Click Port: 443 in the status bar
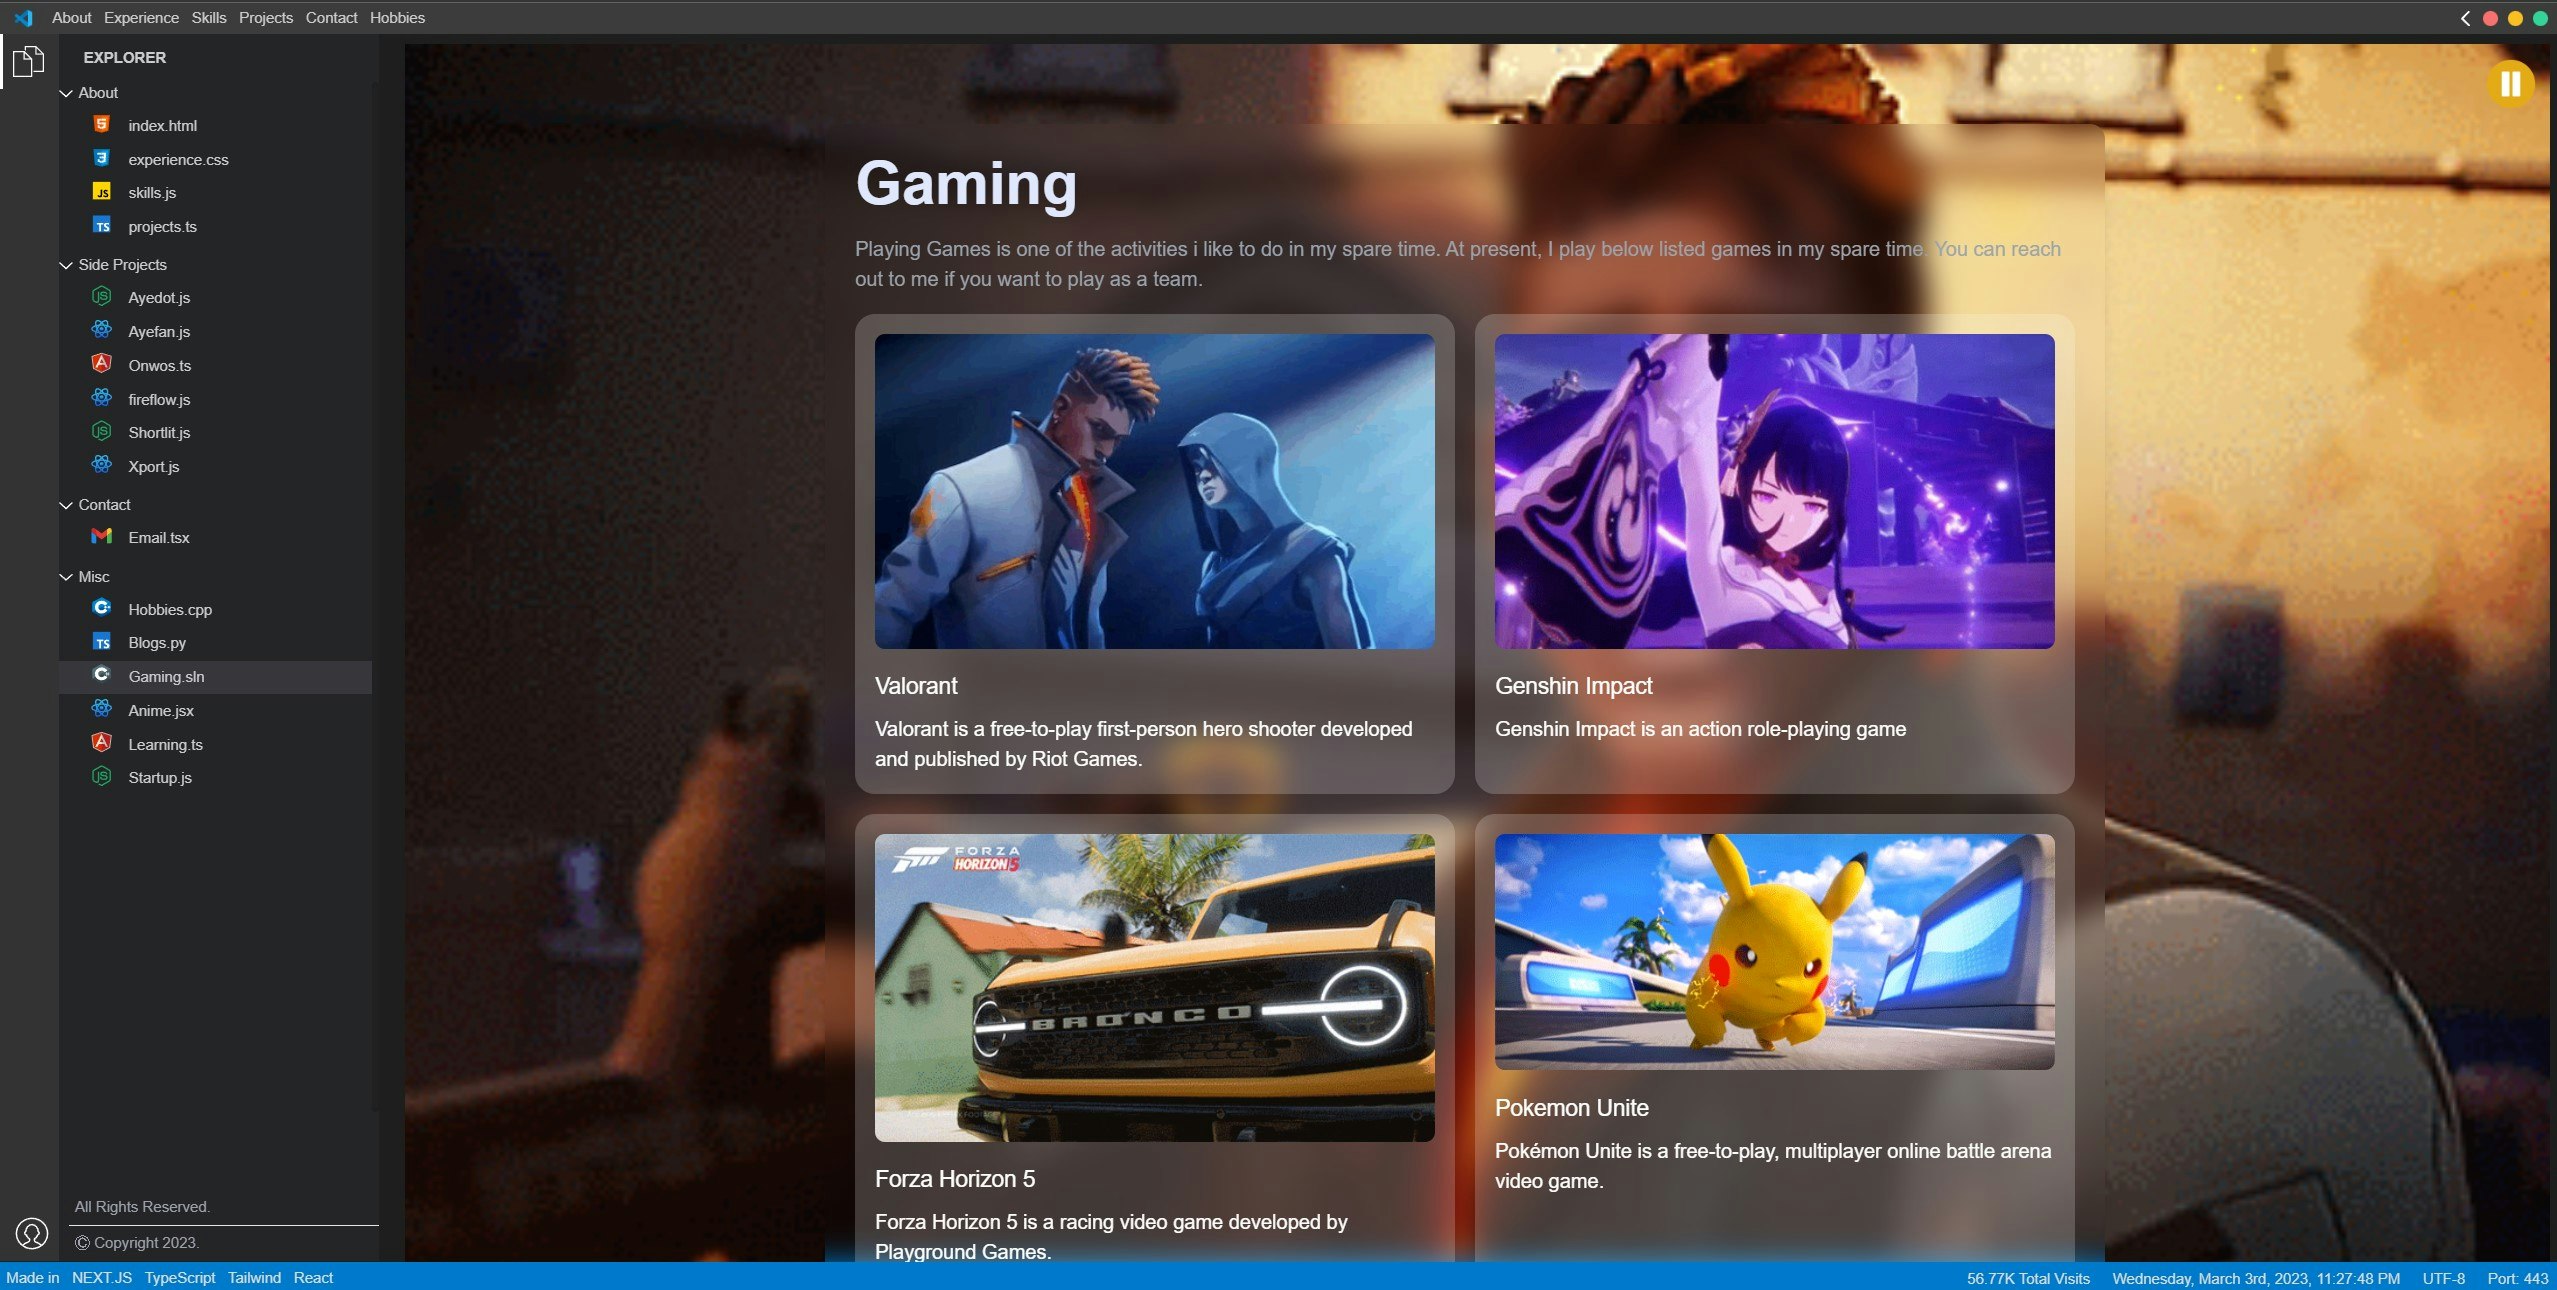 [x=2518, y=1279]
